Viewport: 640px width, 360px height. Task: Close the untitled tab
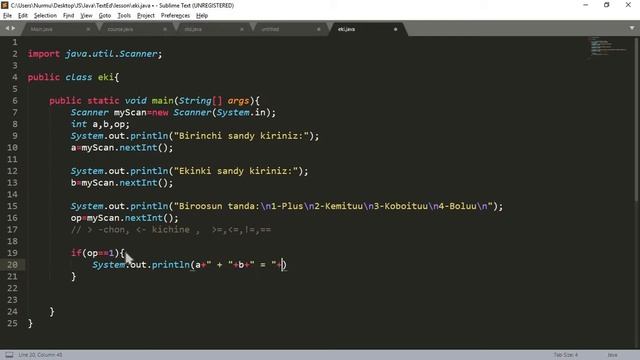pos(319,29)
